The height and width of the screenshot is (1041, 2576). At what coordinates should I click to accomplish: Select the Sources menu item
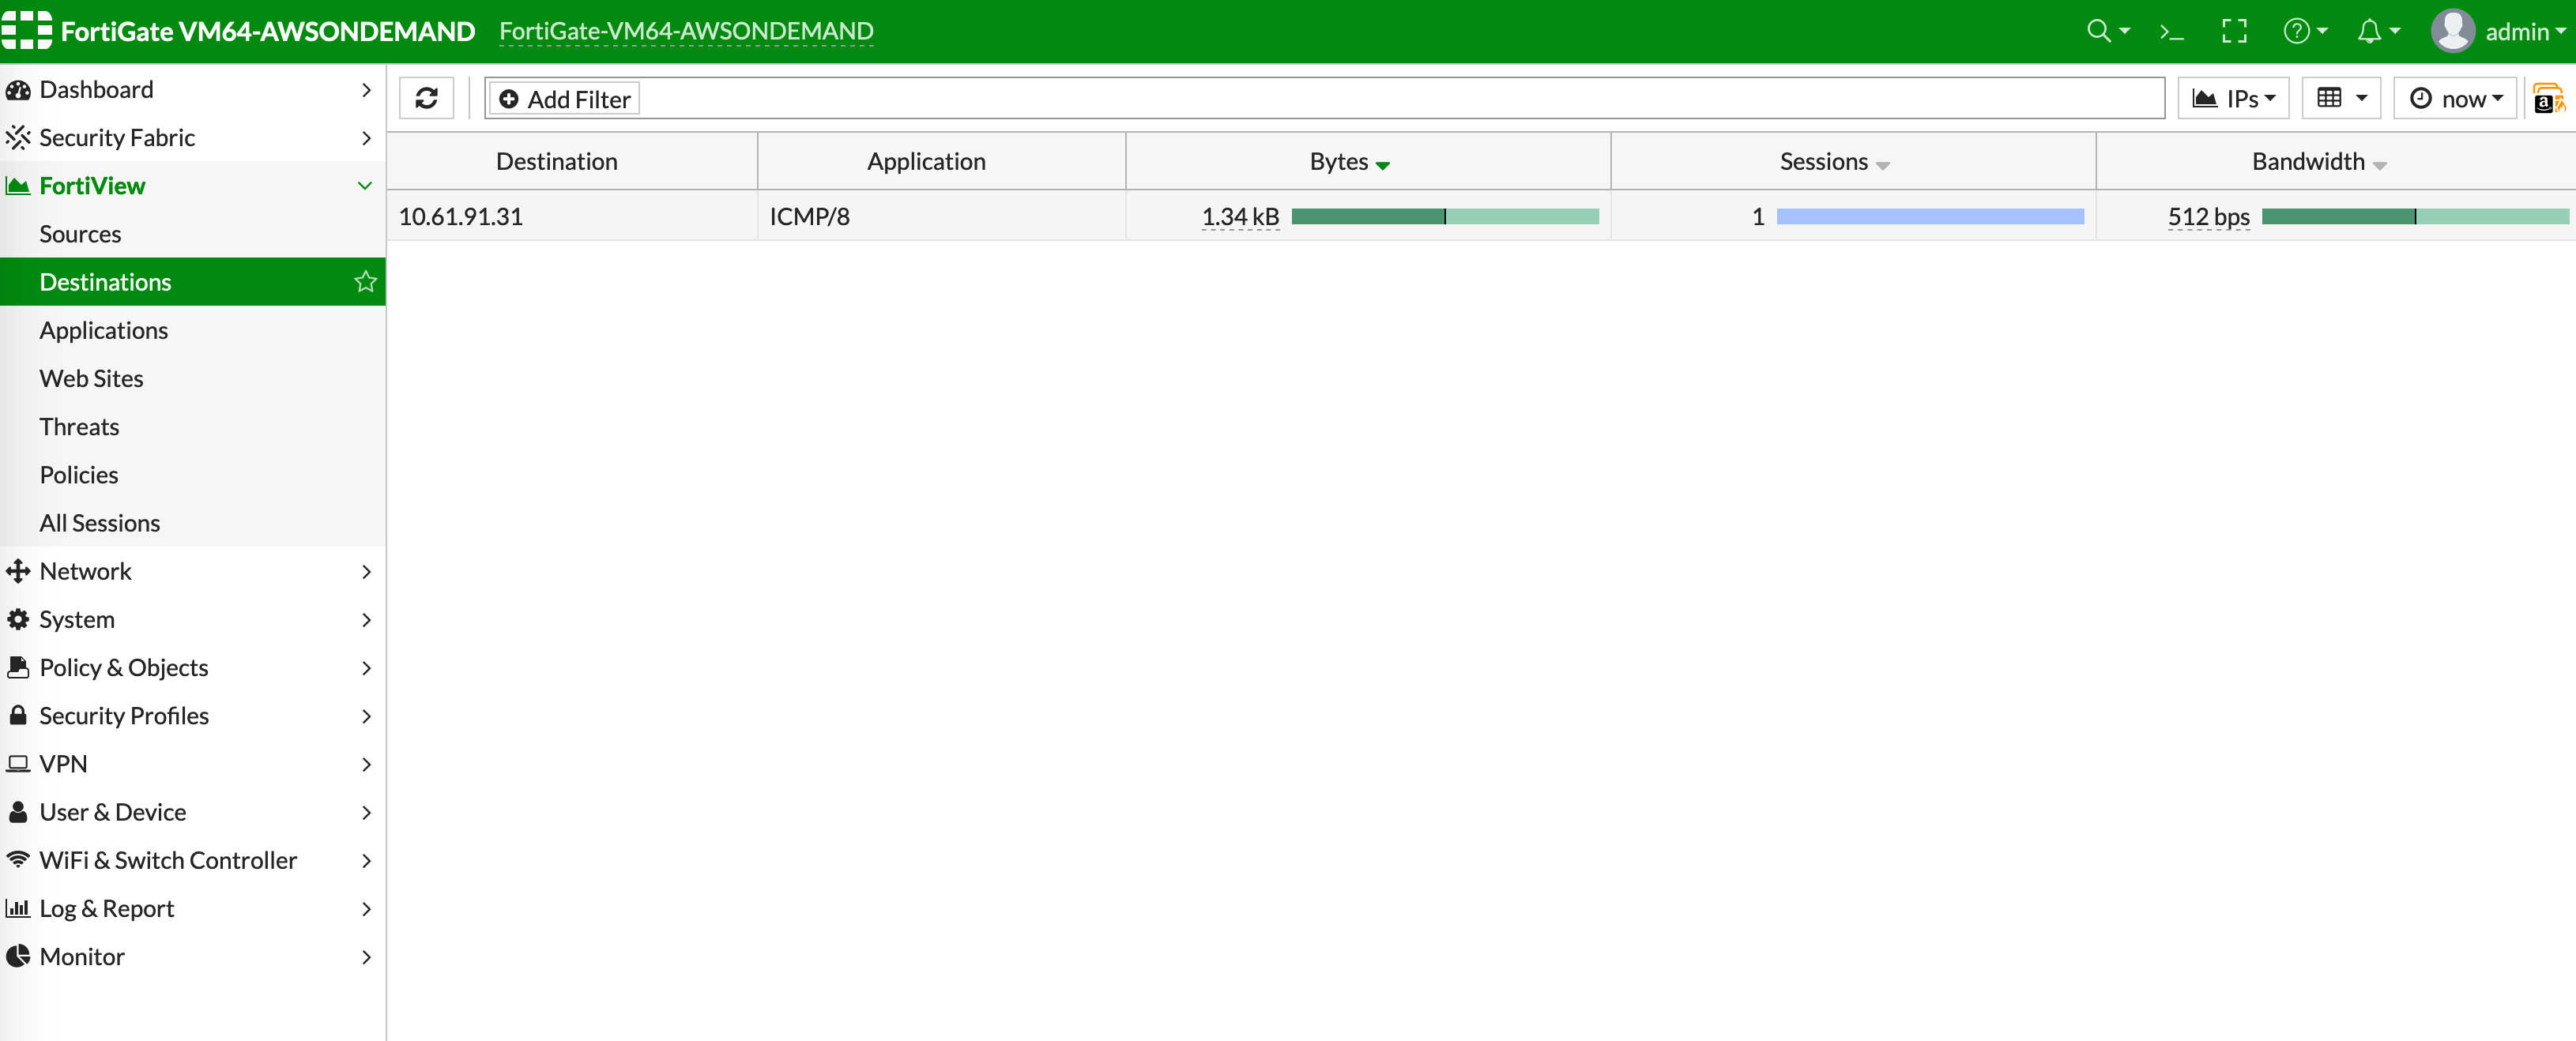(79, 233)
